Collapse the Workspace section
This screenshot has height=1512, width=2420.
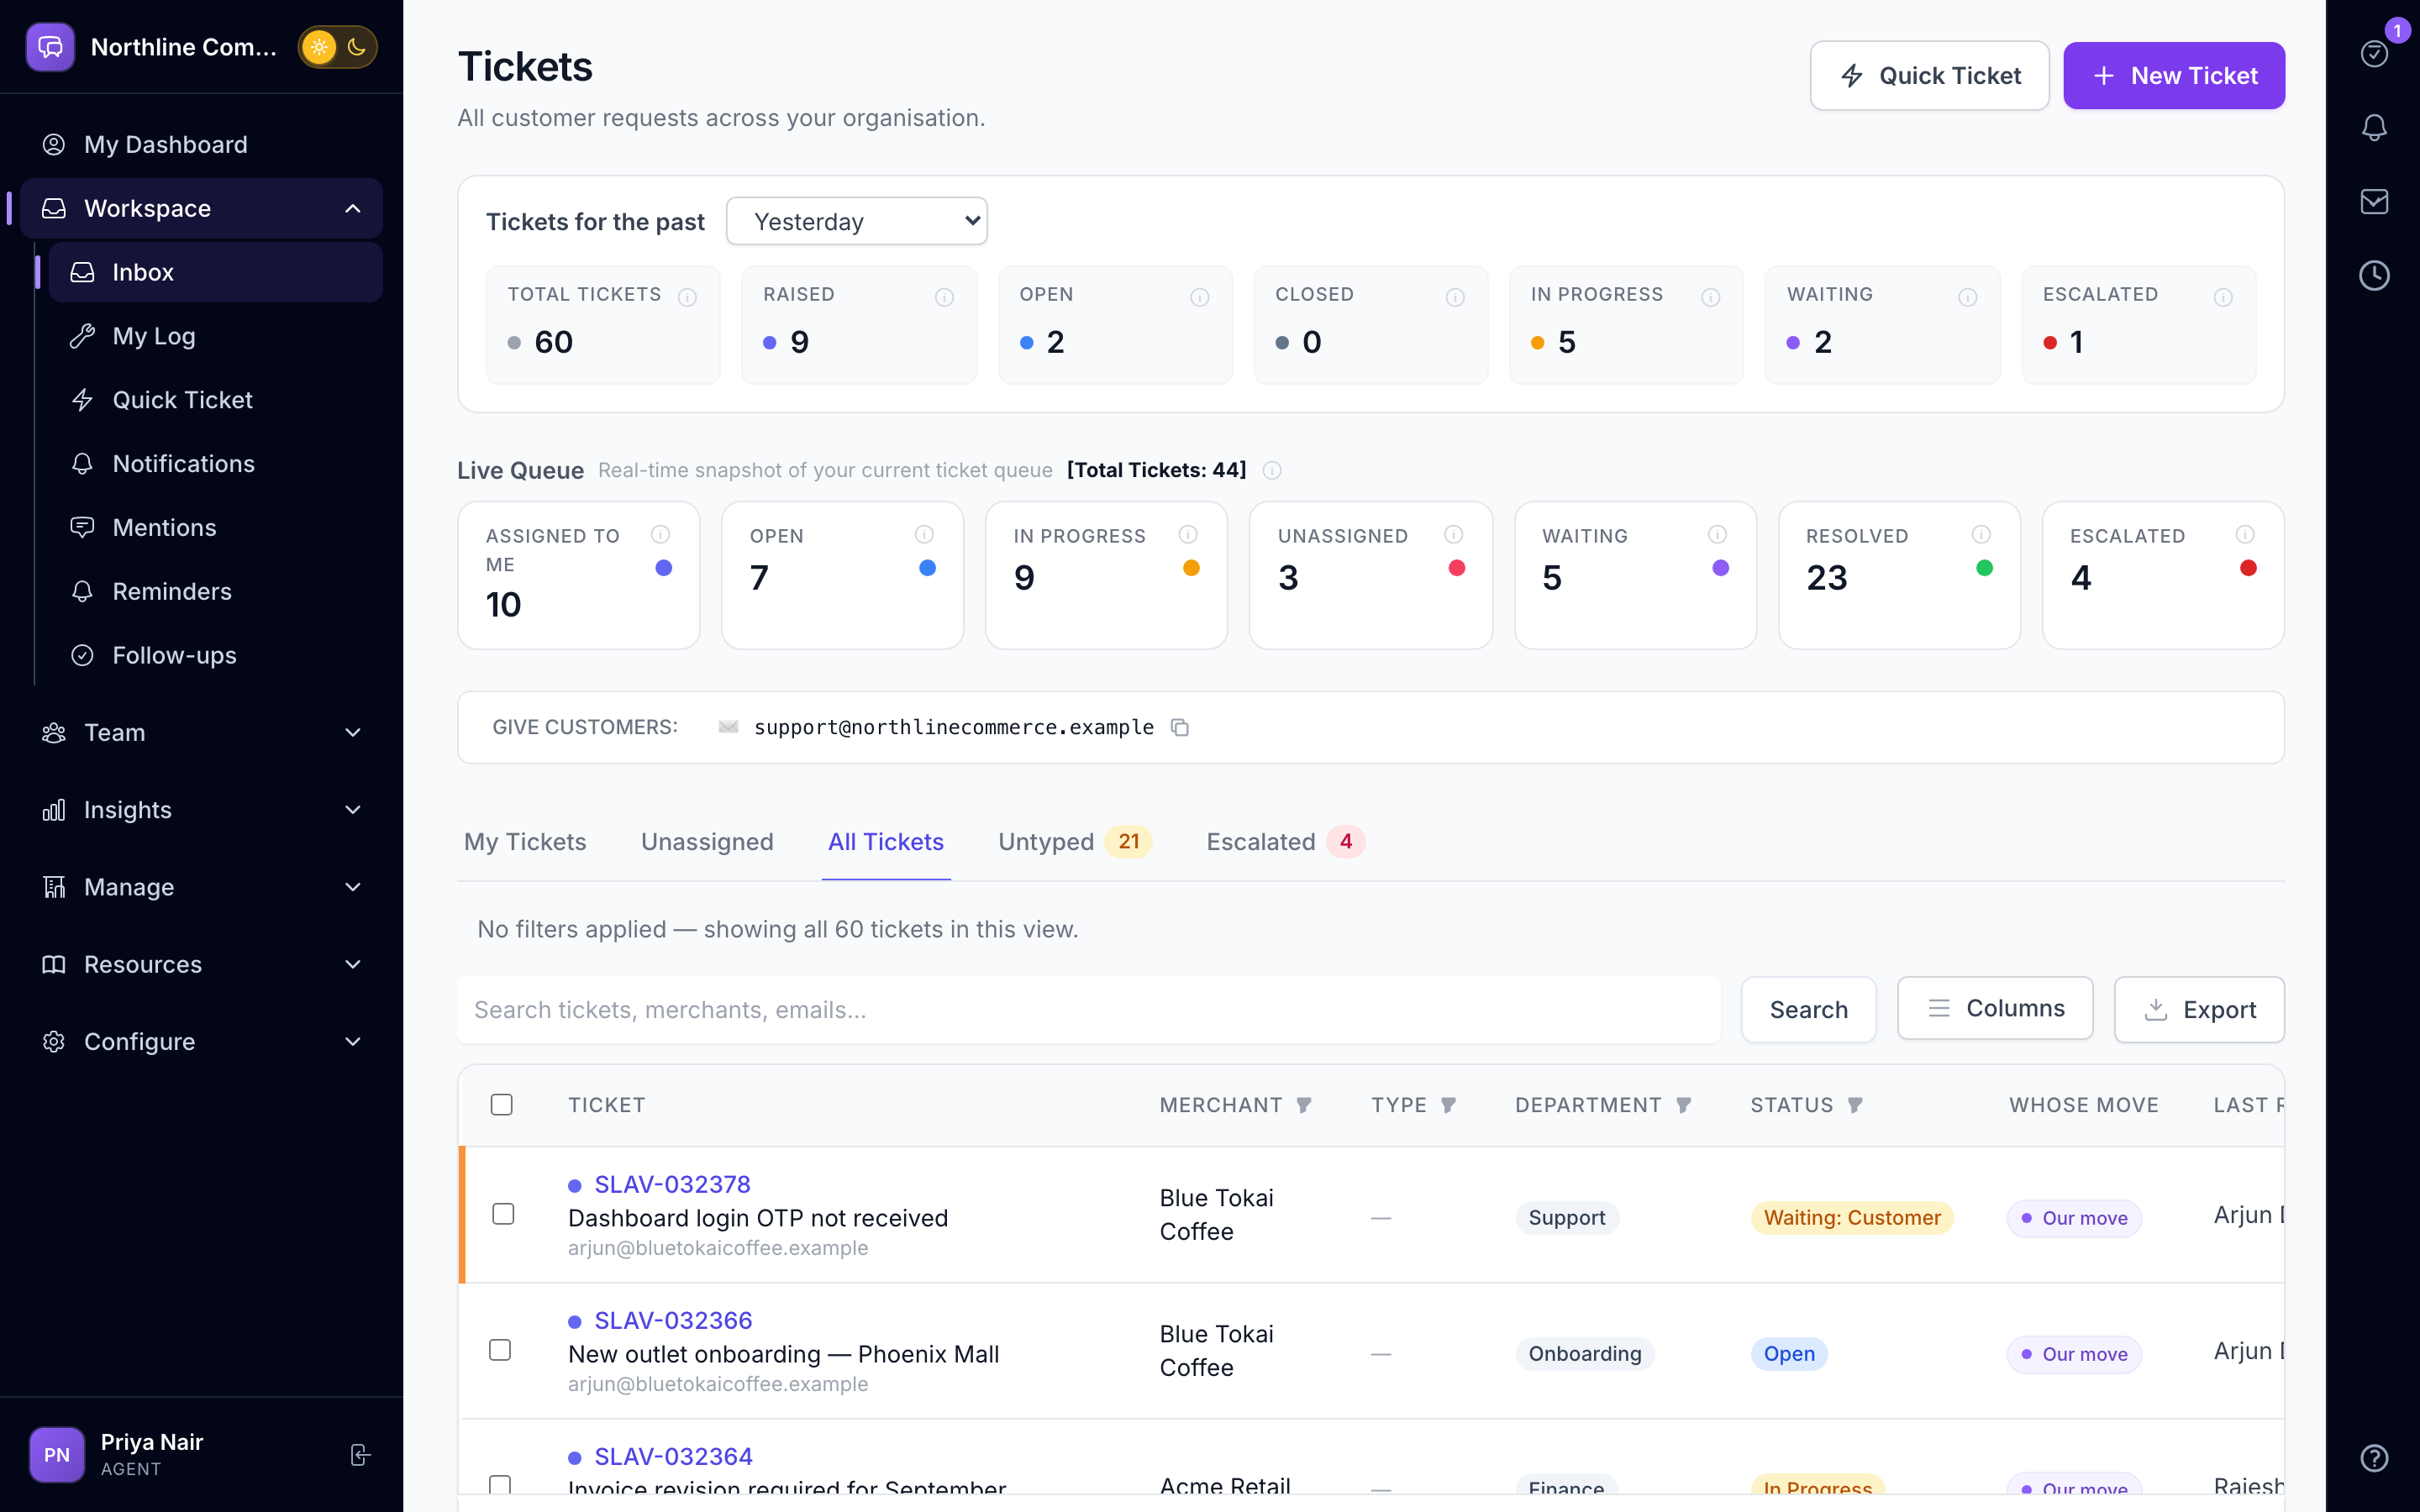pos(201,208)
